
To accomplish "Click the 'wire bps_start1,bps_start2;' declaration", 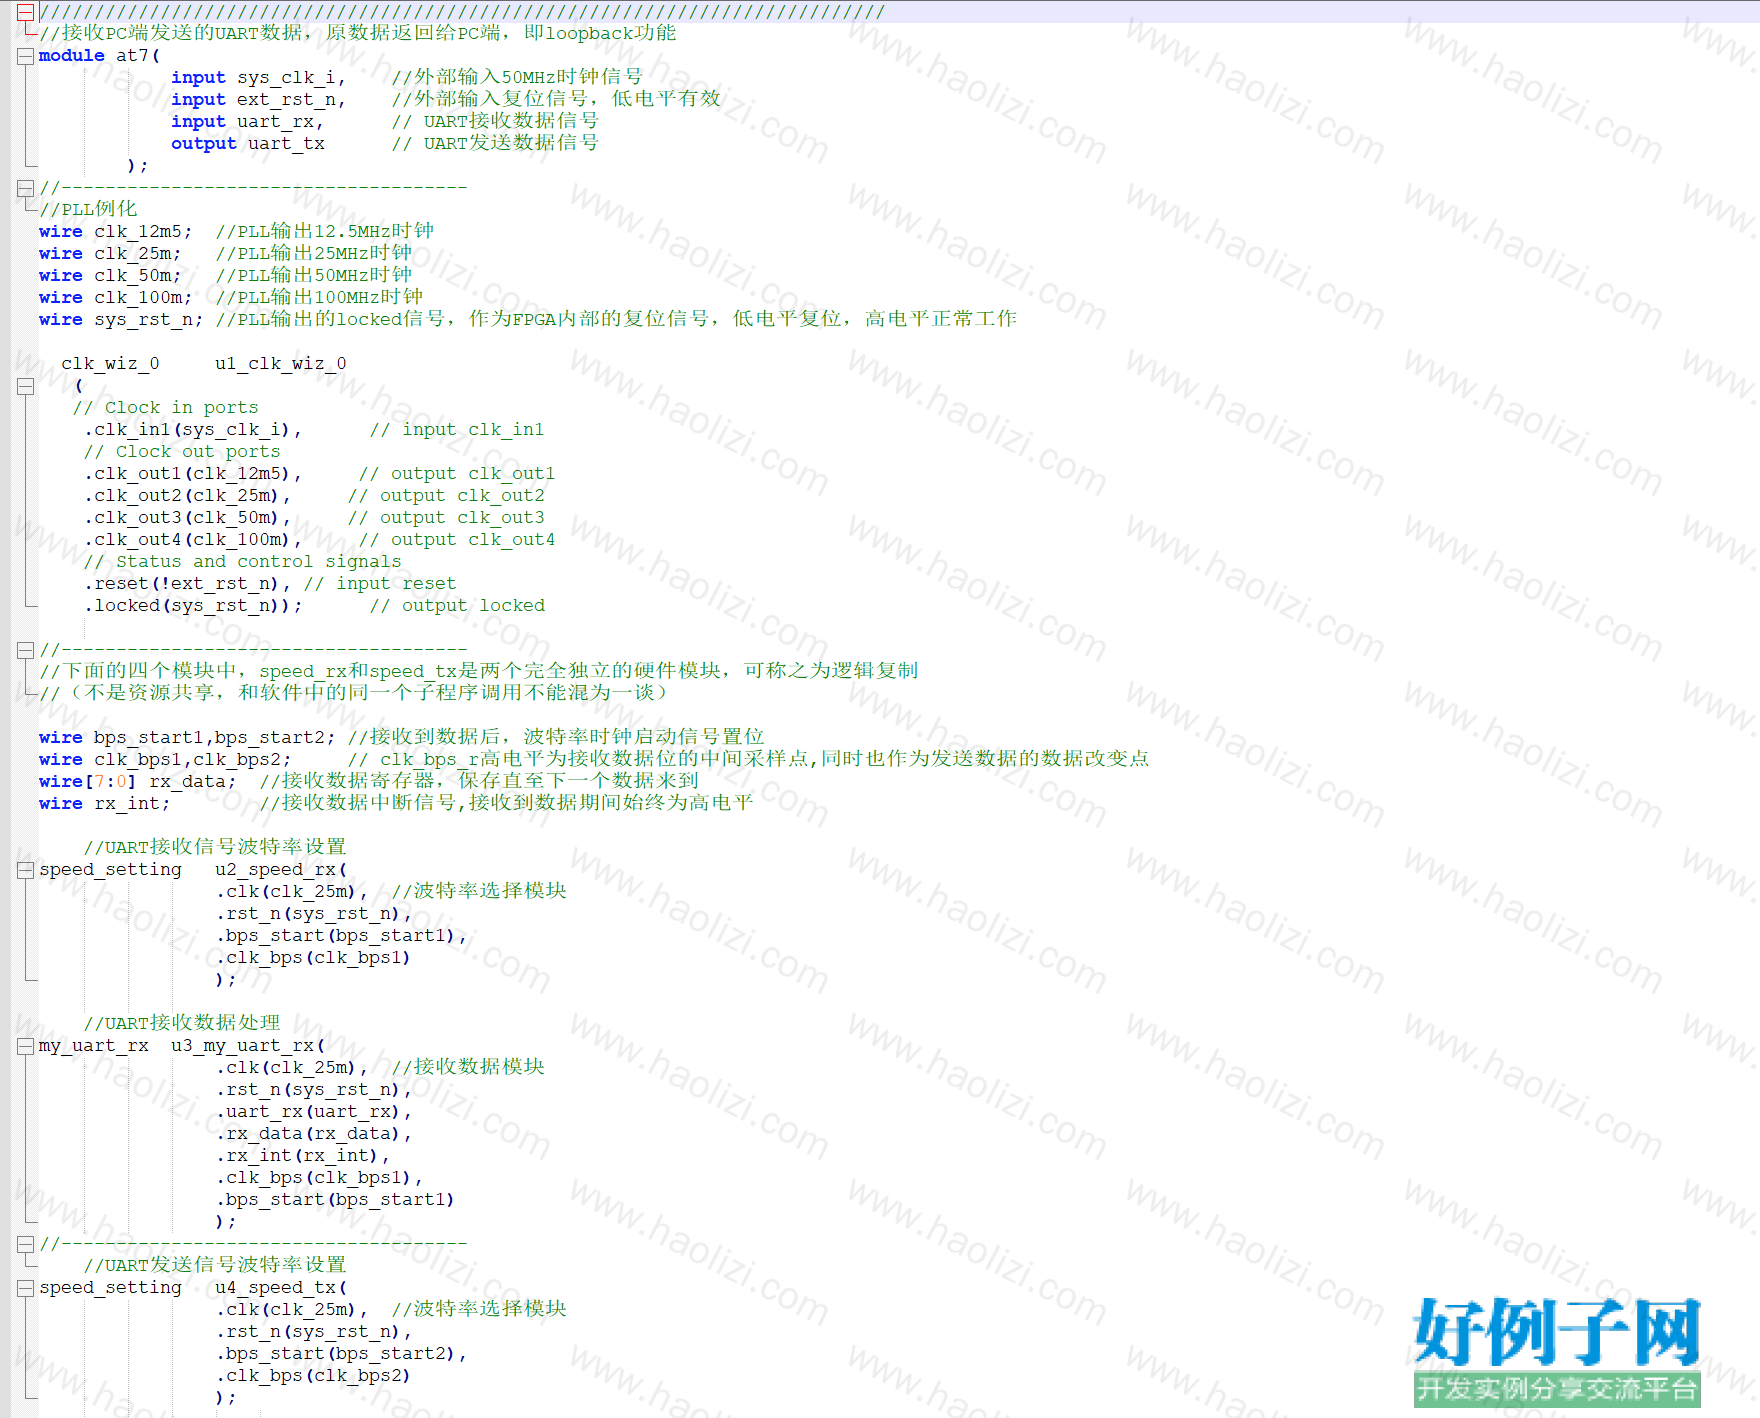I will [x=187, y=738].
